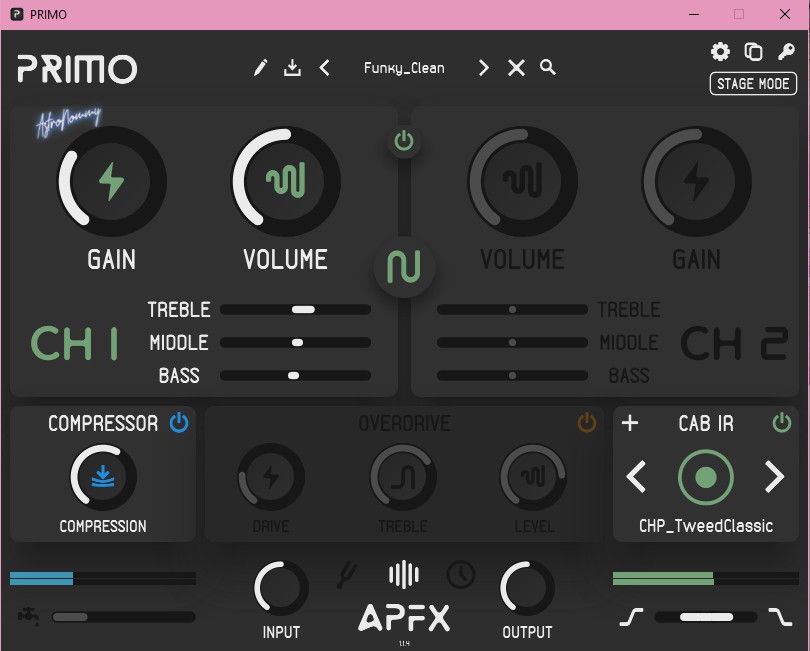This screenshot has width=810, height=651.
Task: Click the Overdrive Treble knob
Action: [403, 477]
